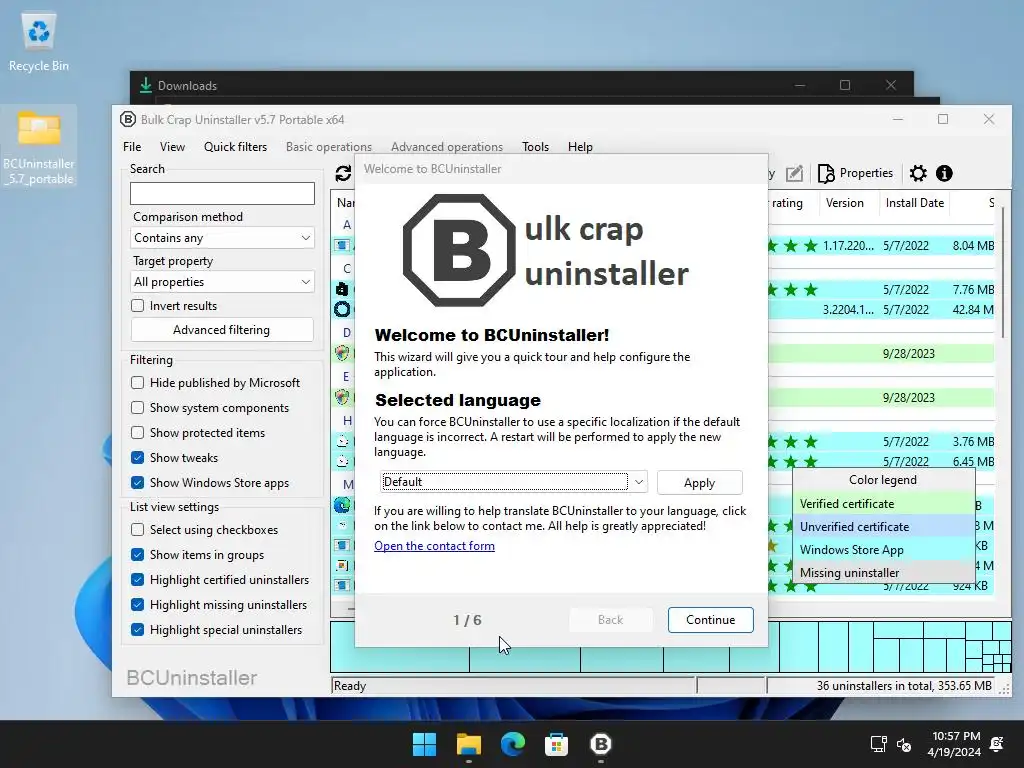Follow the Open the contact form link

point(434,546)
